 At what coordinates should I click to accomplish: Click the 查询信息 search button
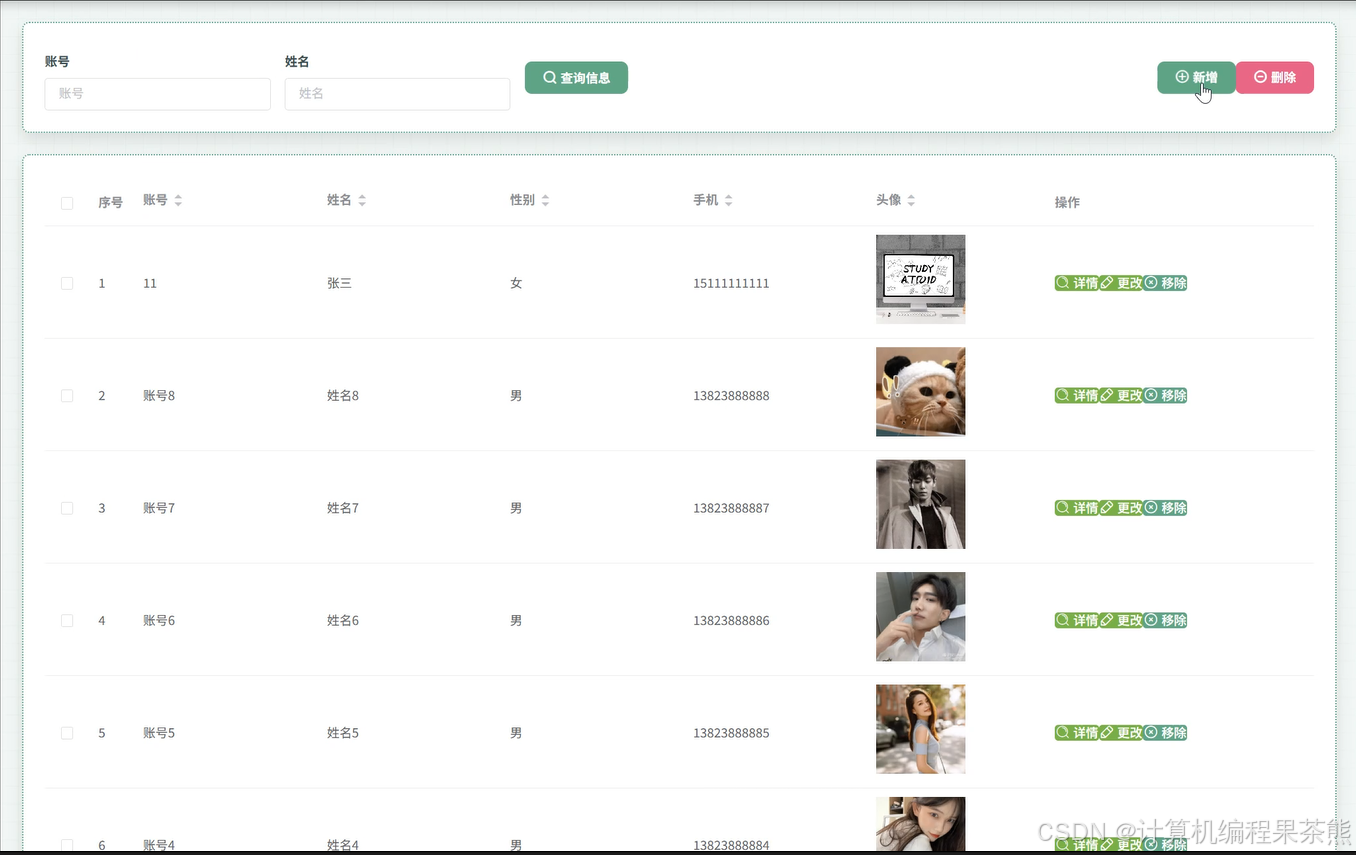coord(576,77)
